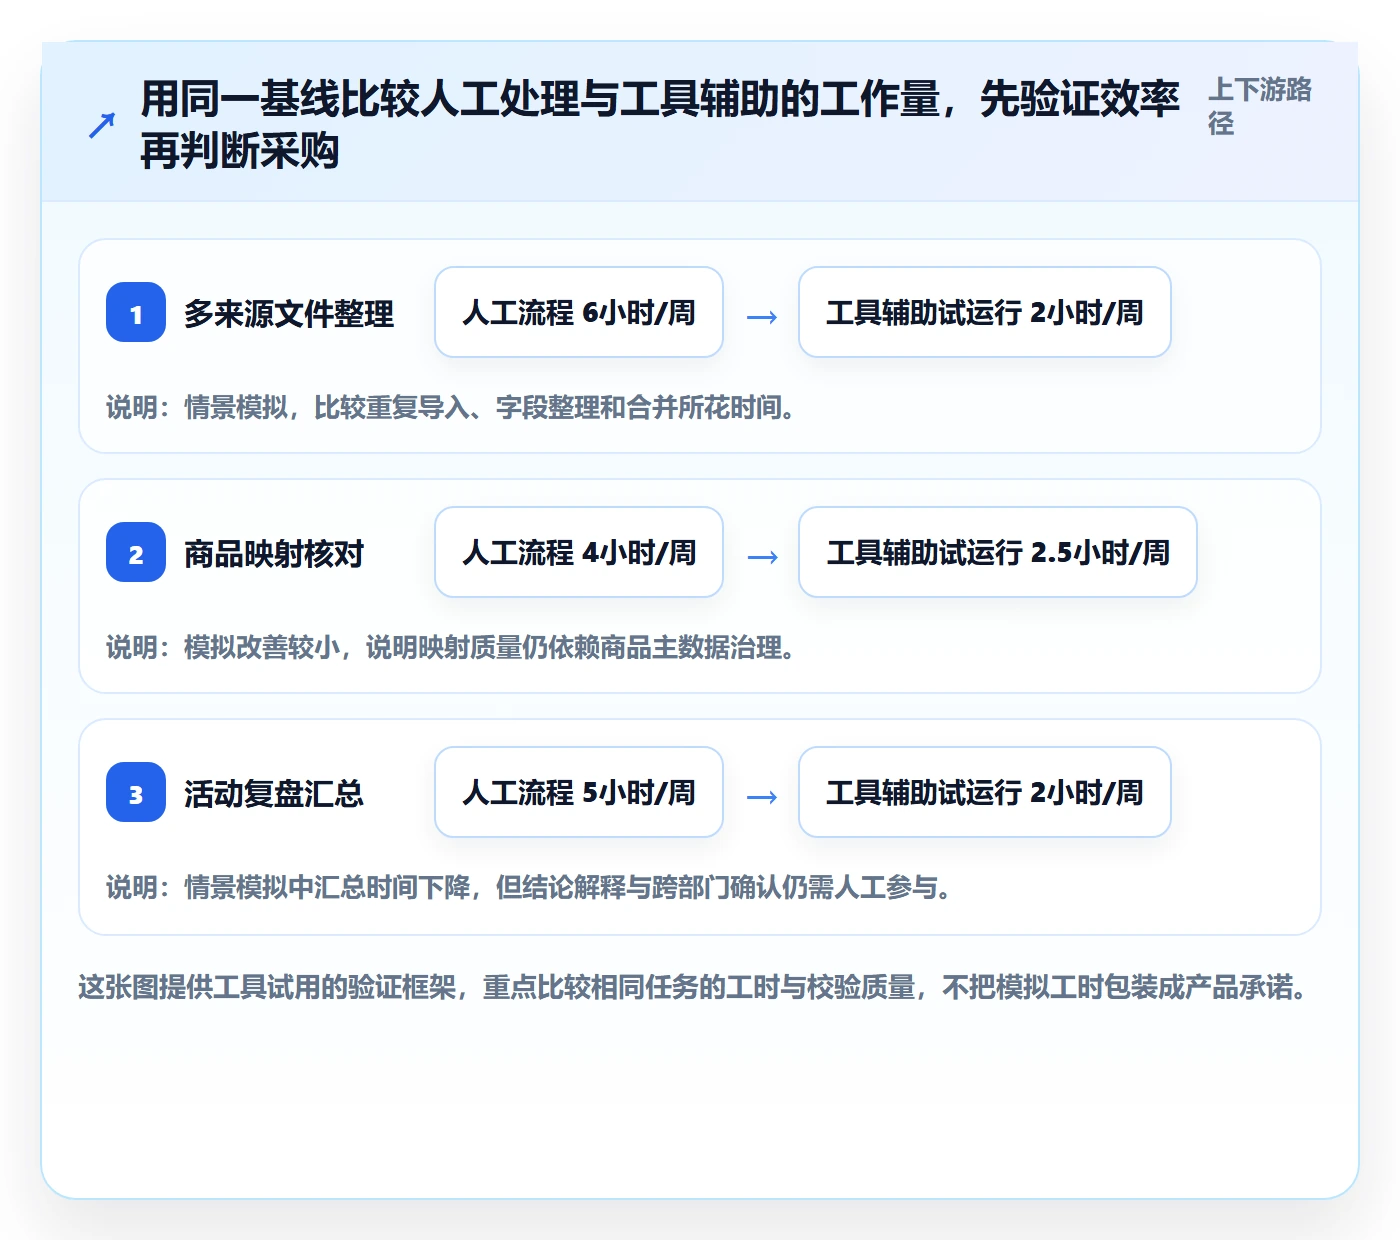
Task: Click the number 1 badge
Action: 136,312
